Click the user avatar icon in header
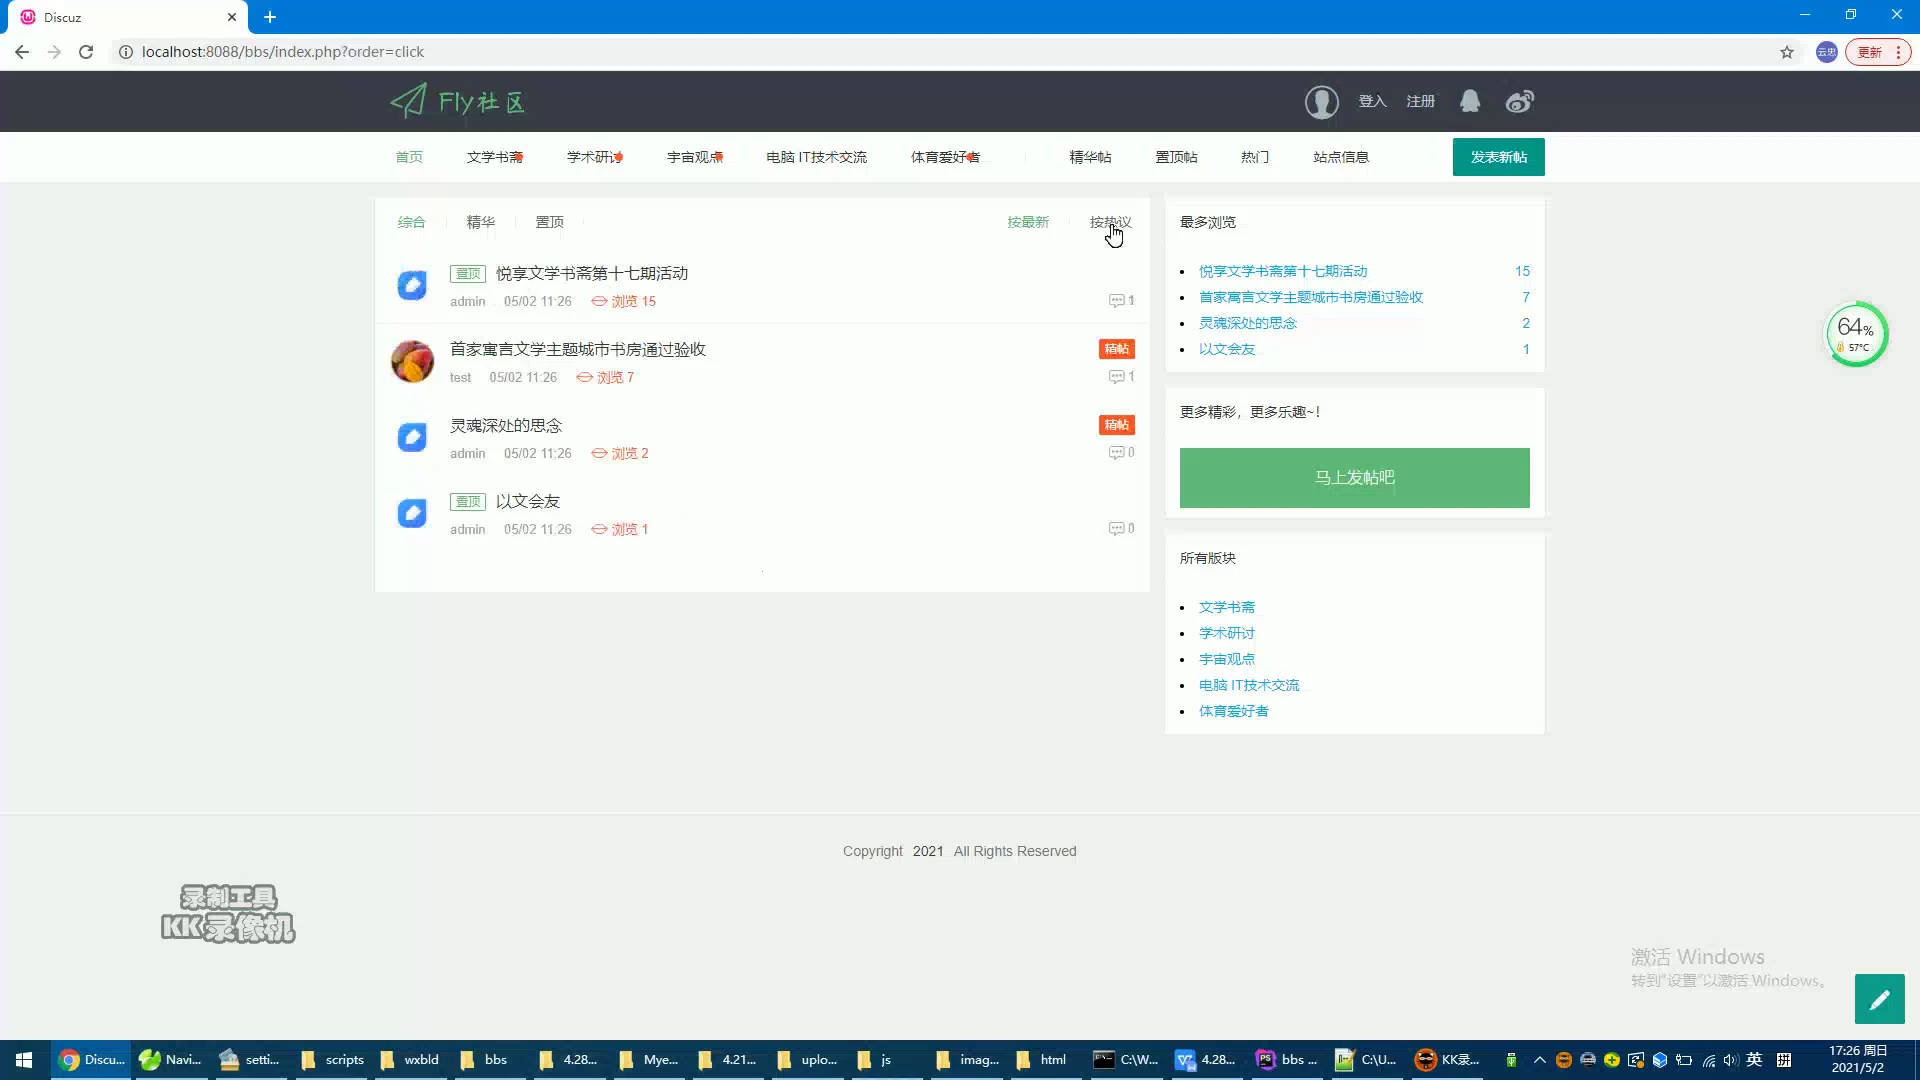The image size is (1920, 1080). pos(1321,102)
